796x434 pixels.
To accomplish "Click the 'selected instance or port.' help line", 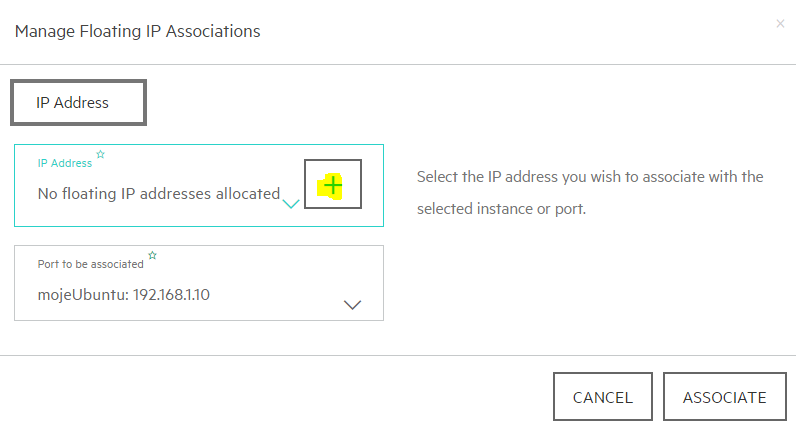I will (x=502, y=209).
